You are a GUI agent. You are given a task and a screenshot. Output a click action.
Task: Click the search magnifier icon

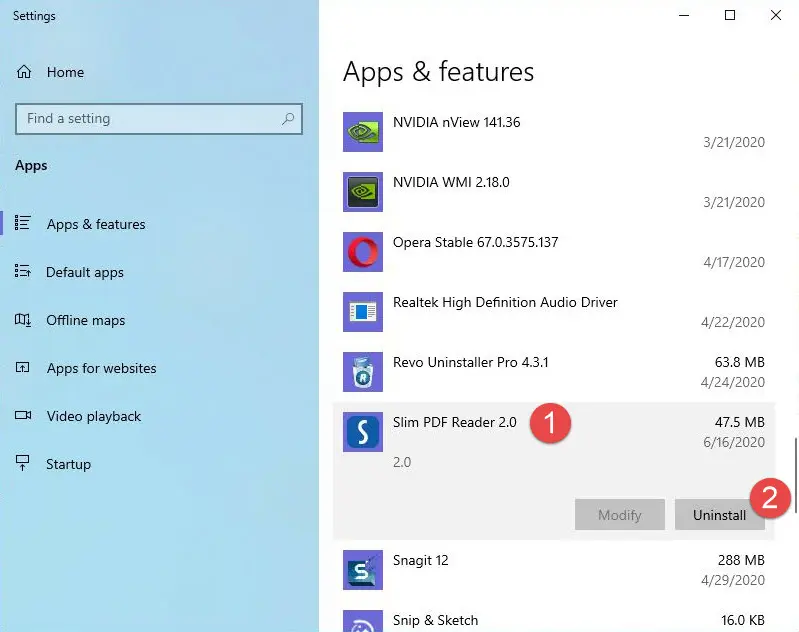[288, 119]
